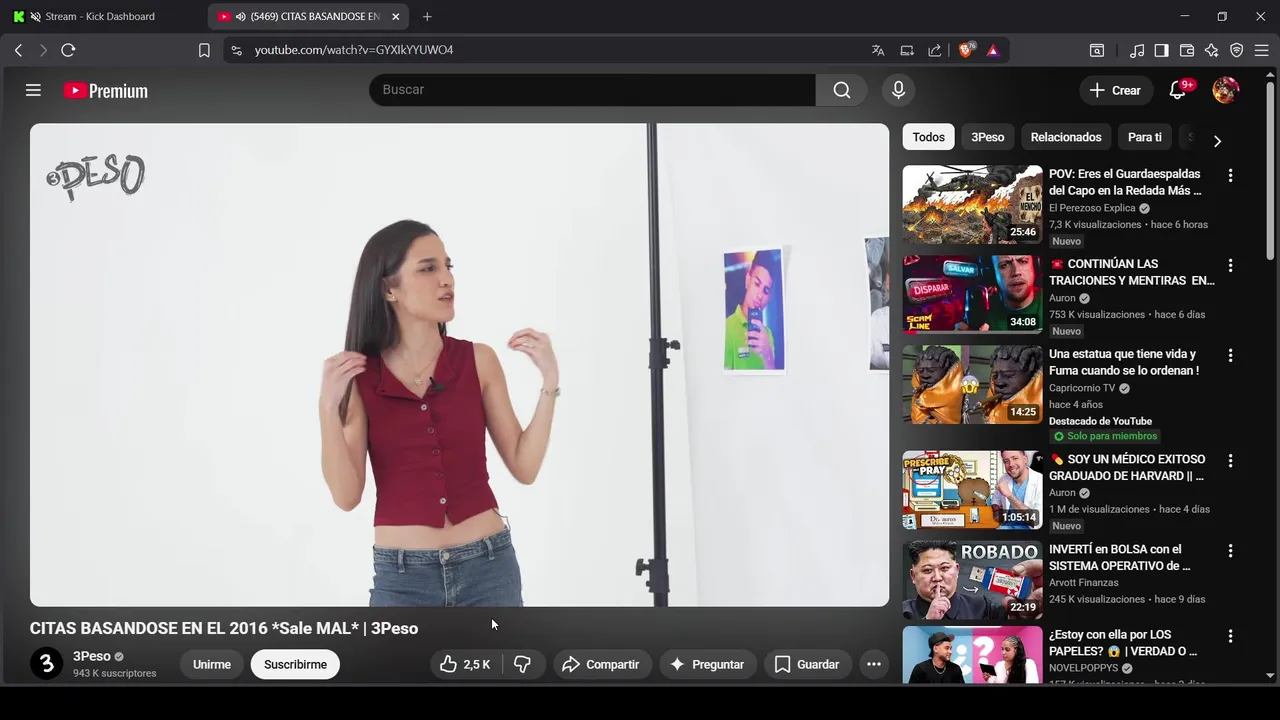
Task: Open options for Una estatua video
Action: pos(1230,355)
